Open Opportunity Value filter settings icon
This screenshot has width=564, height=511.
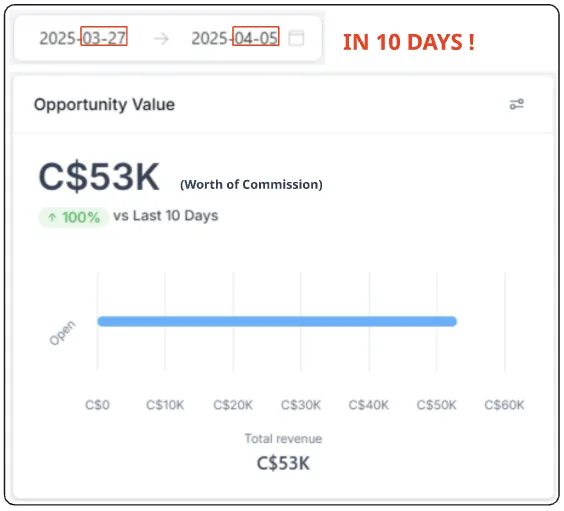point(517,104)
